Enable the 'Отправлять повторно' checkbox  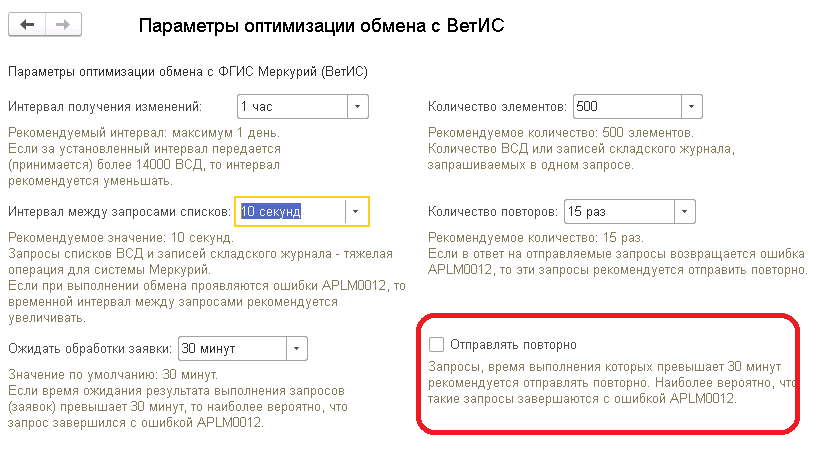click(x=436, y=345)
